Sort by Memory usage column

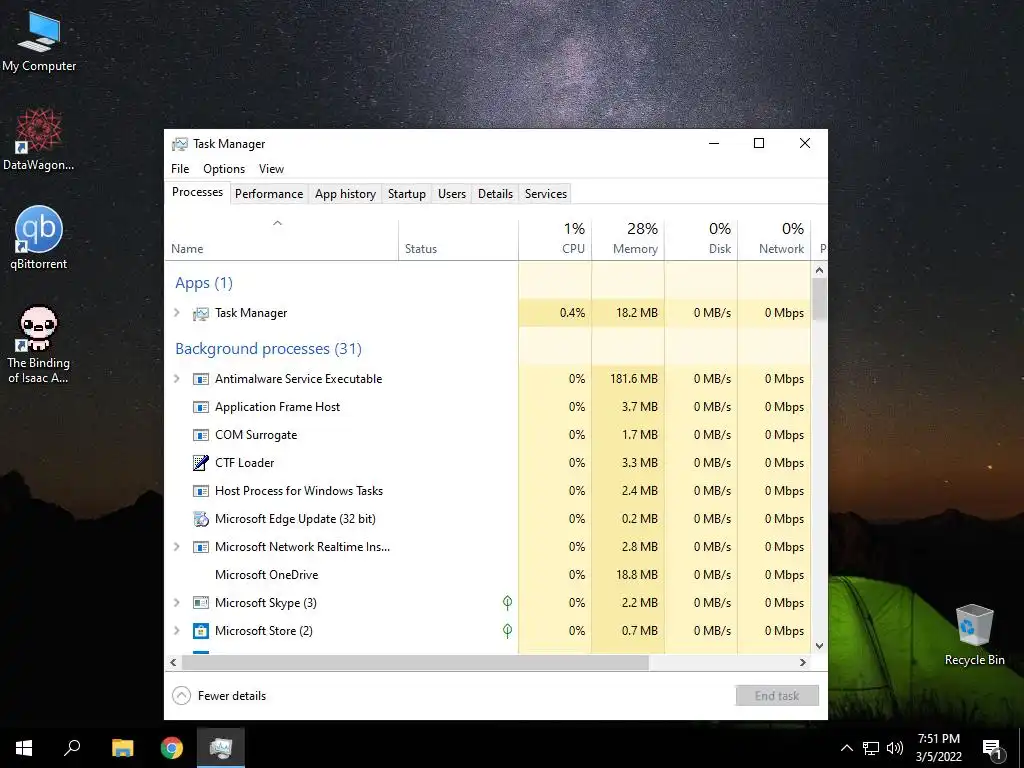coord(628,240)
